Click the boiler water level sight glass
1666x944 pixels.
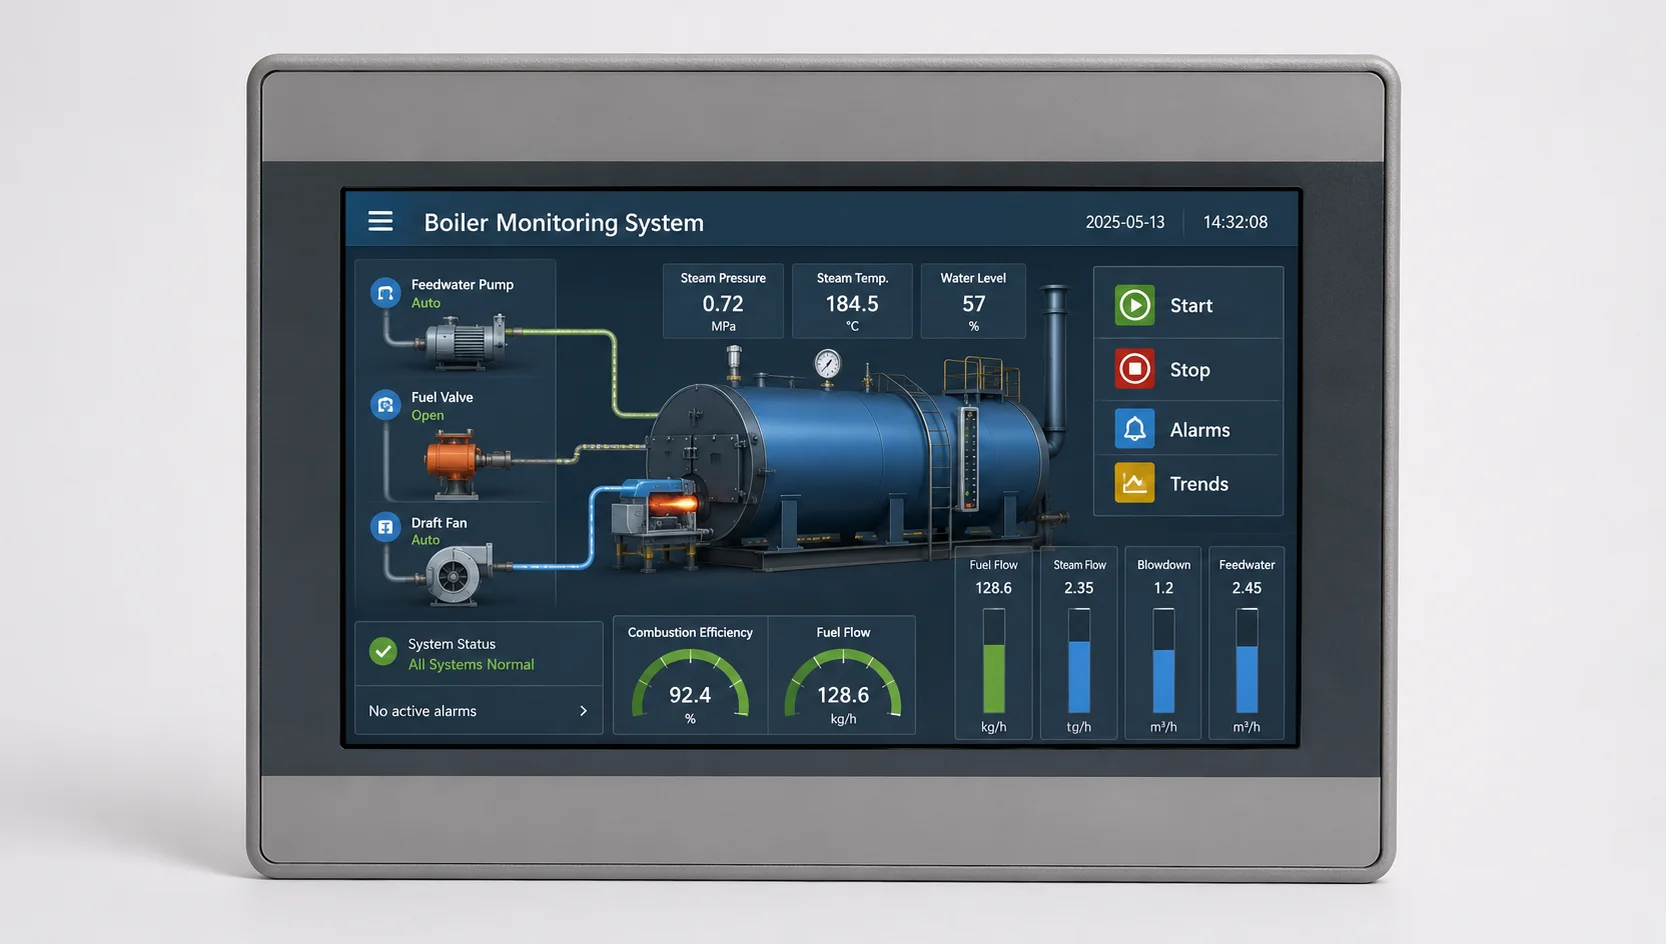tap(968, 457)
